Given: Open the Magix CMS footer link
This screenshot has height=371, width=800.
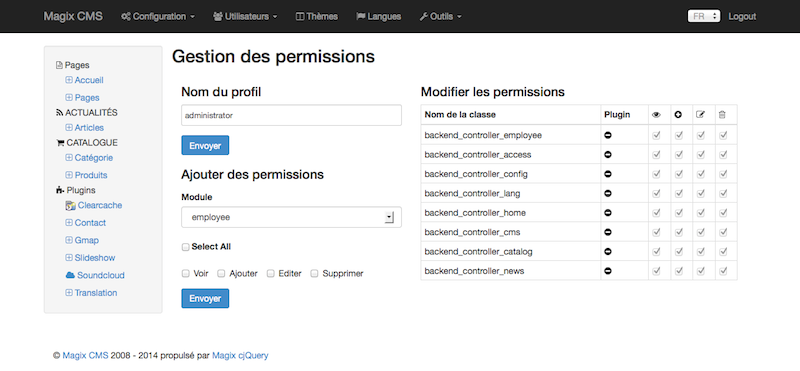Looking at the screenshot, I should click(85, 356).
